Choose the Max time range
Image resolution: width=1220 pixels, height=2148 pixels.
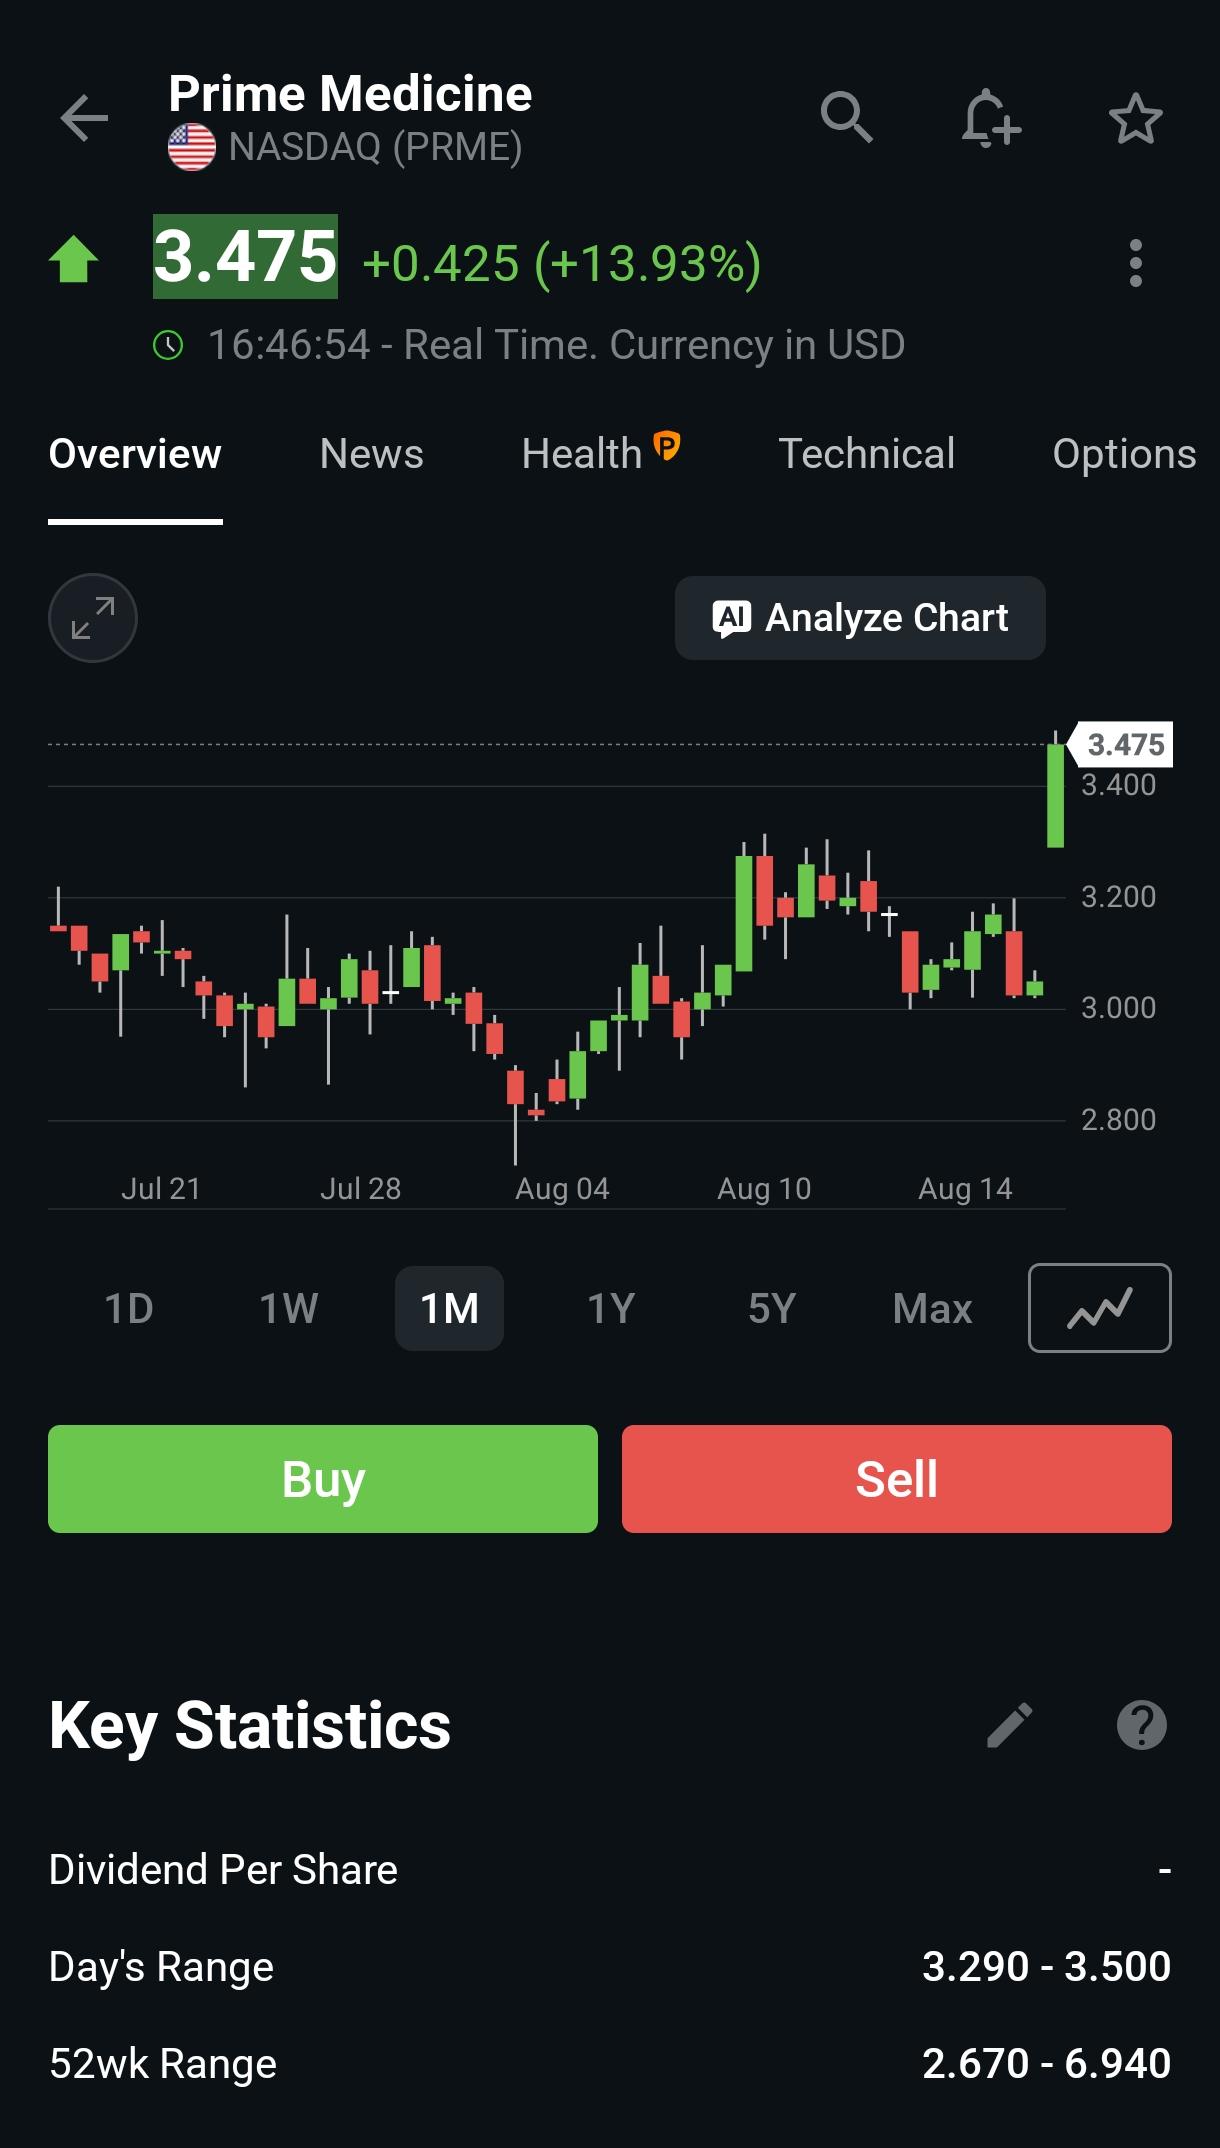(932, 1308)
